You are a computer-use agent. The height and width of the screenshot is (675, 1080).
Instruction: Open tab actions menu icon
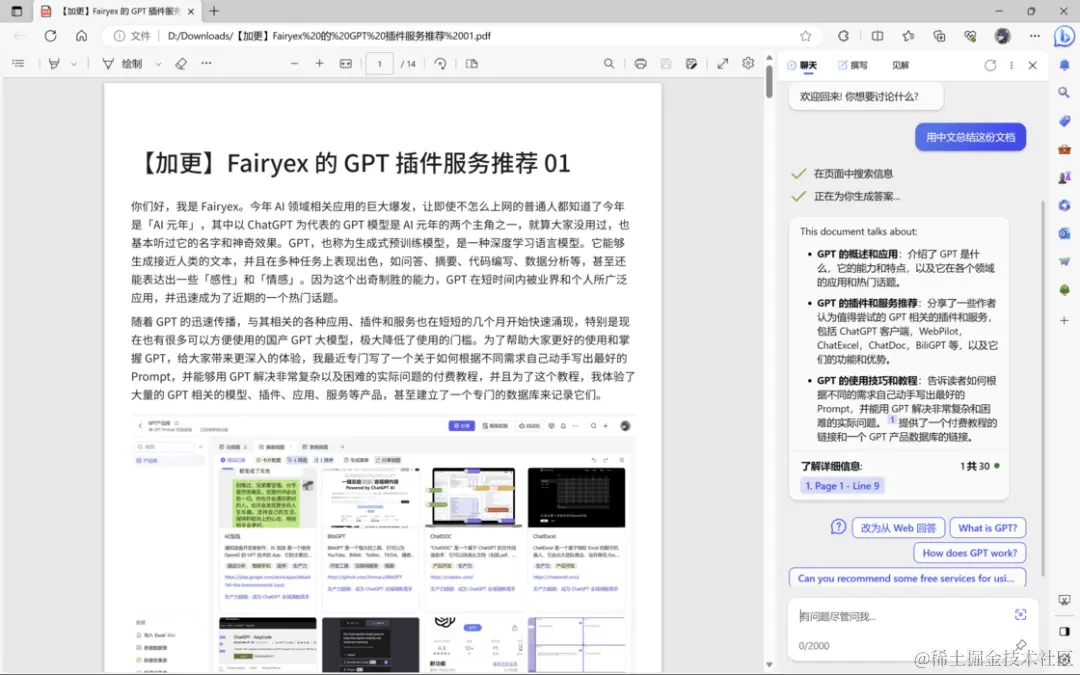(17, 11)
